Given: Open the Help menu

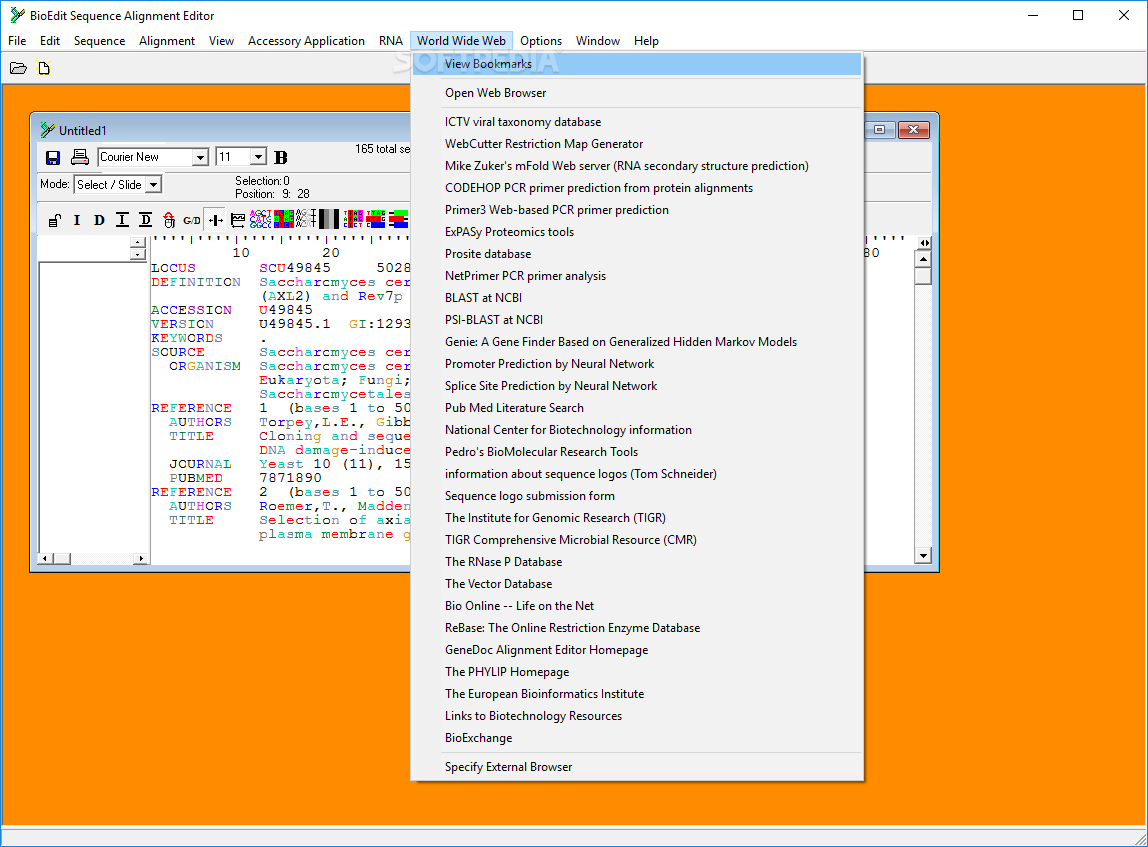Looking at the screenshot, I should (x=646, y=41).
